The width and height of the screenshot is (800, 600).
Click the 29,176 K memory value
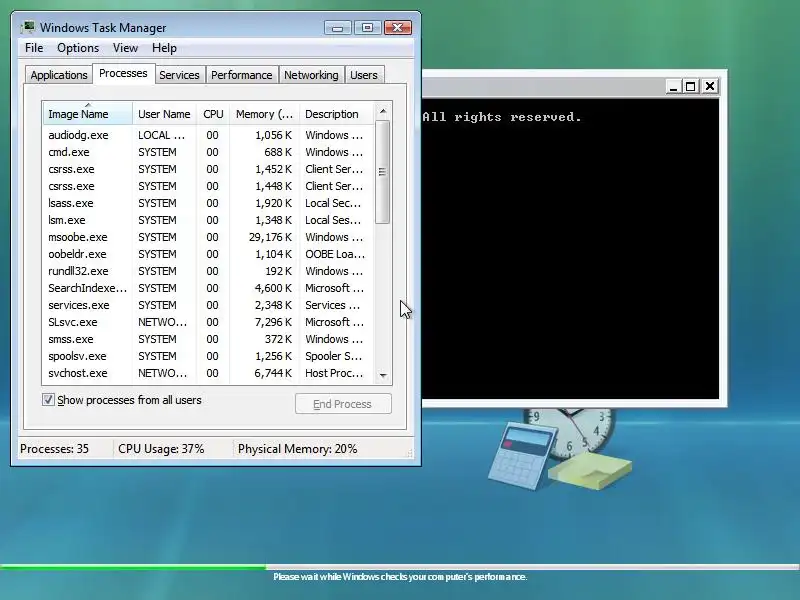(x=270, y=237)
